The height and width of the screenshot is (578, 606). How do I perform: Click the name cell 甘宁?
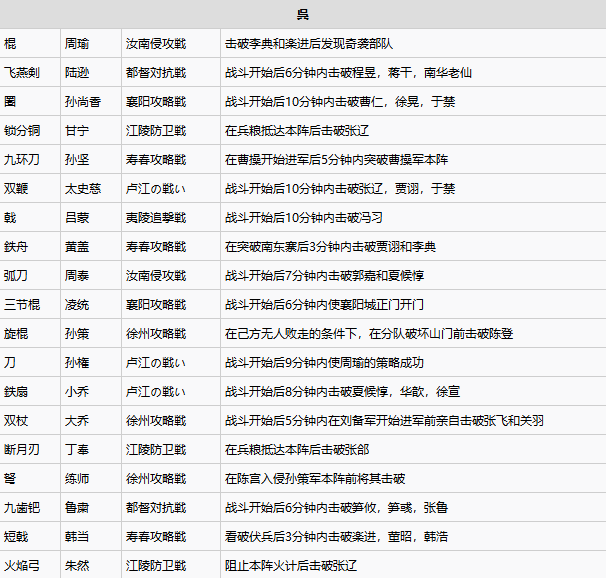click(77, 131)
